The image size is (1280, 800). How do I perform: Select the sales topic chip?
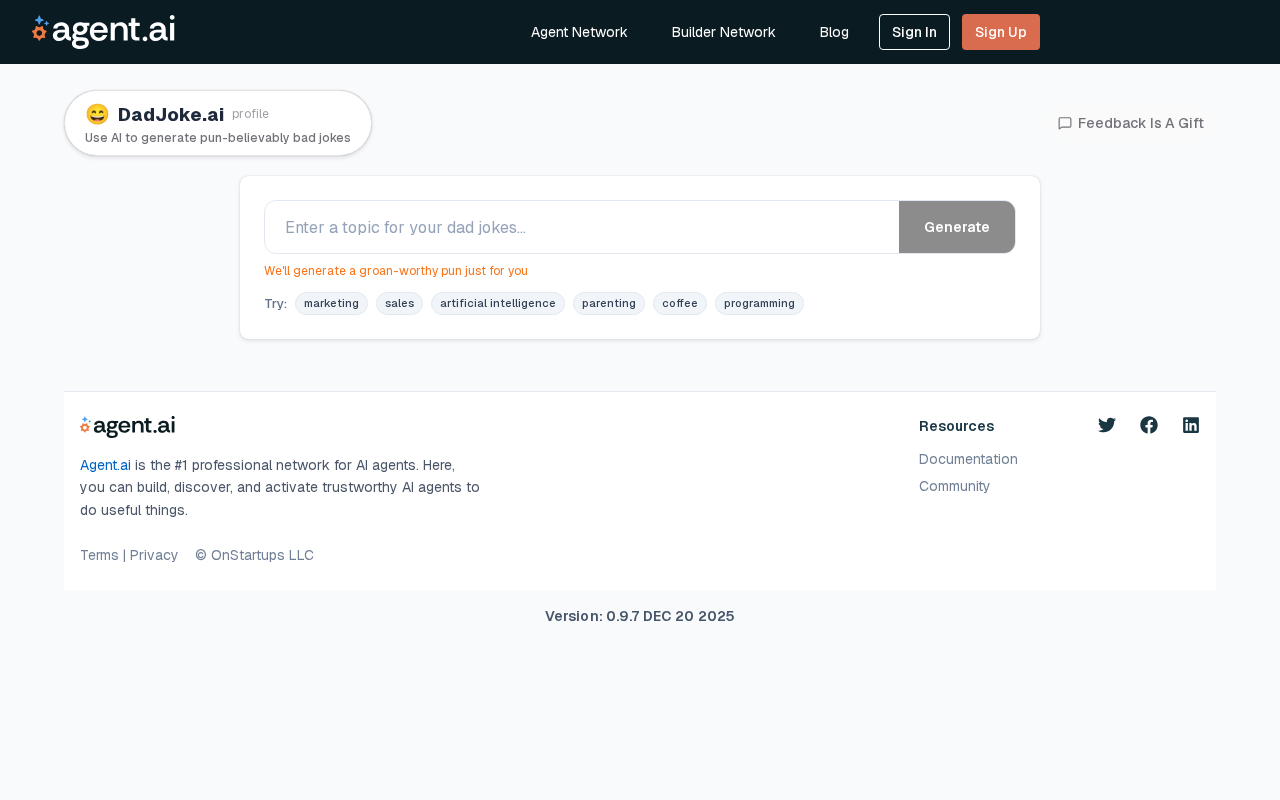(399, 304)
